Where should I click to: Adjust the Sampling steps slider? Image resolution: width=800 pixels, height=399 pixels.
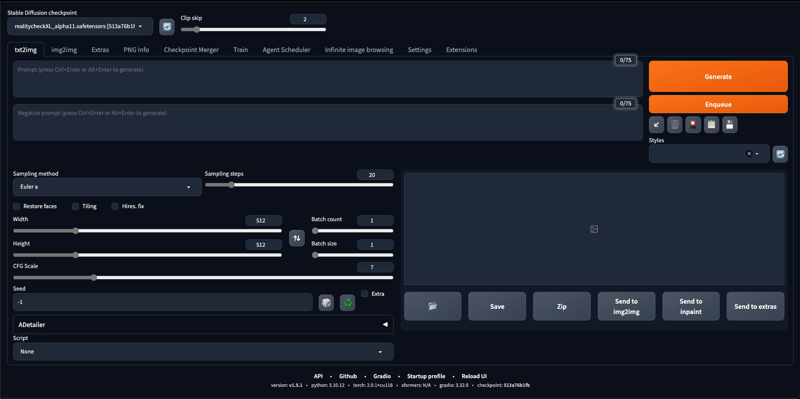click(x=299, y=185)
